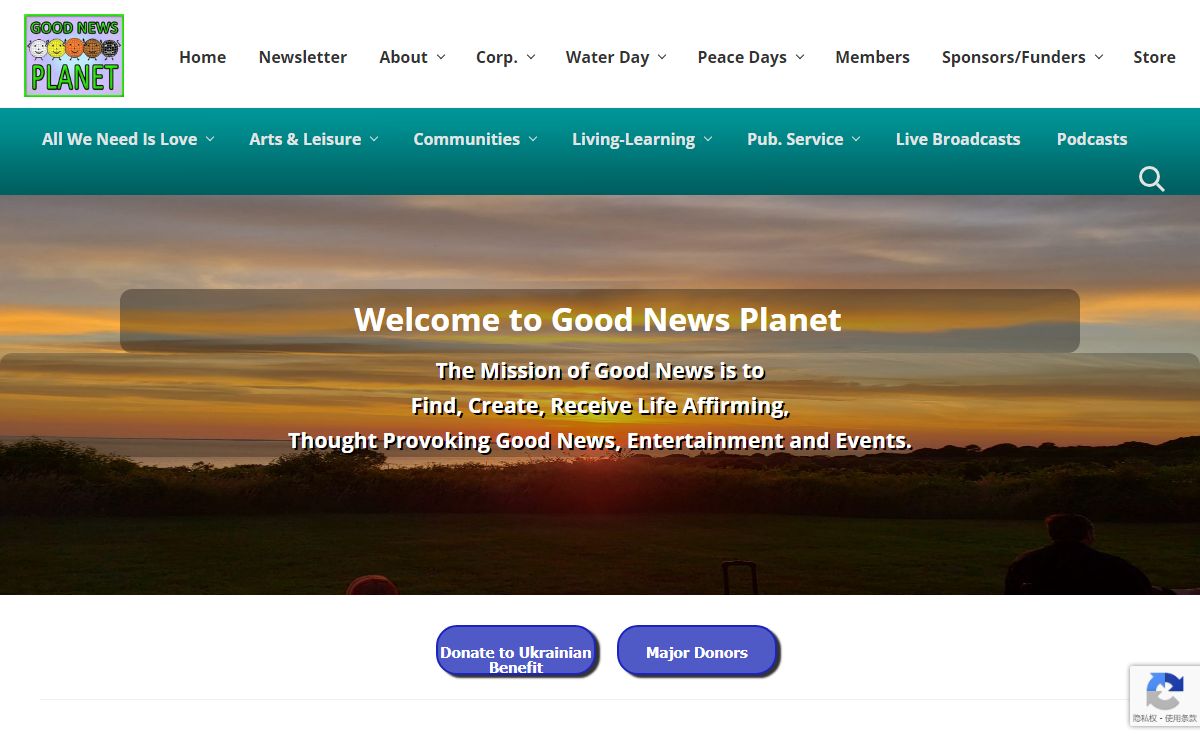This screenshot has height=740, width=1200.
Task: Expand the Arts & Leisure chevron
Action: pyautogui.click(x=374, y=139)
